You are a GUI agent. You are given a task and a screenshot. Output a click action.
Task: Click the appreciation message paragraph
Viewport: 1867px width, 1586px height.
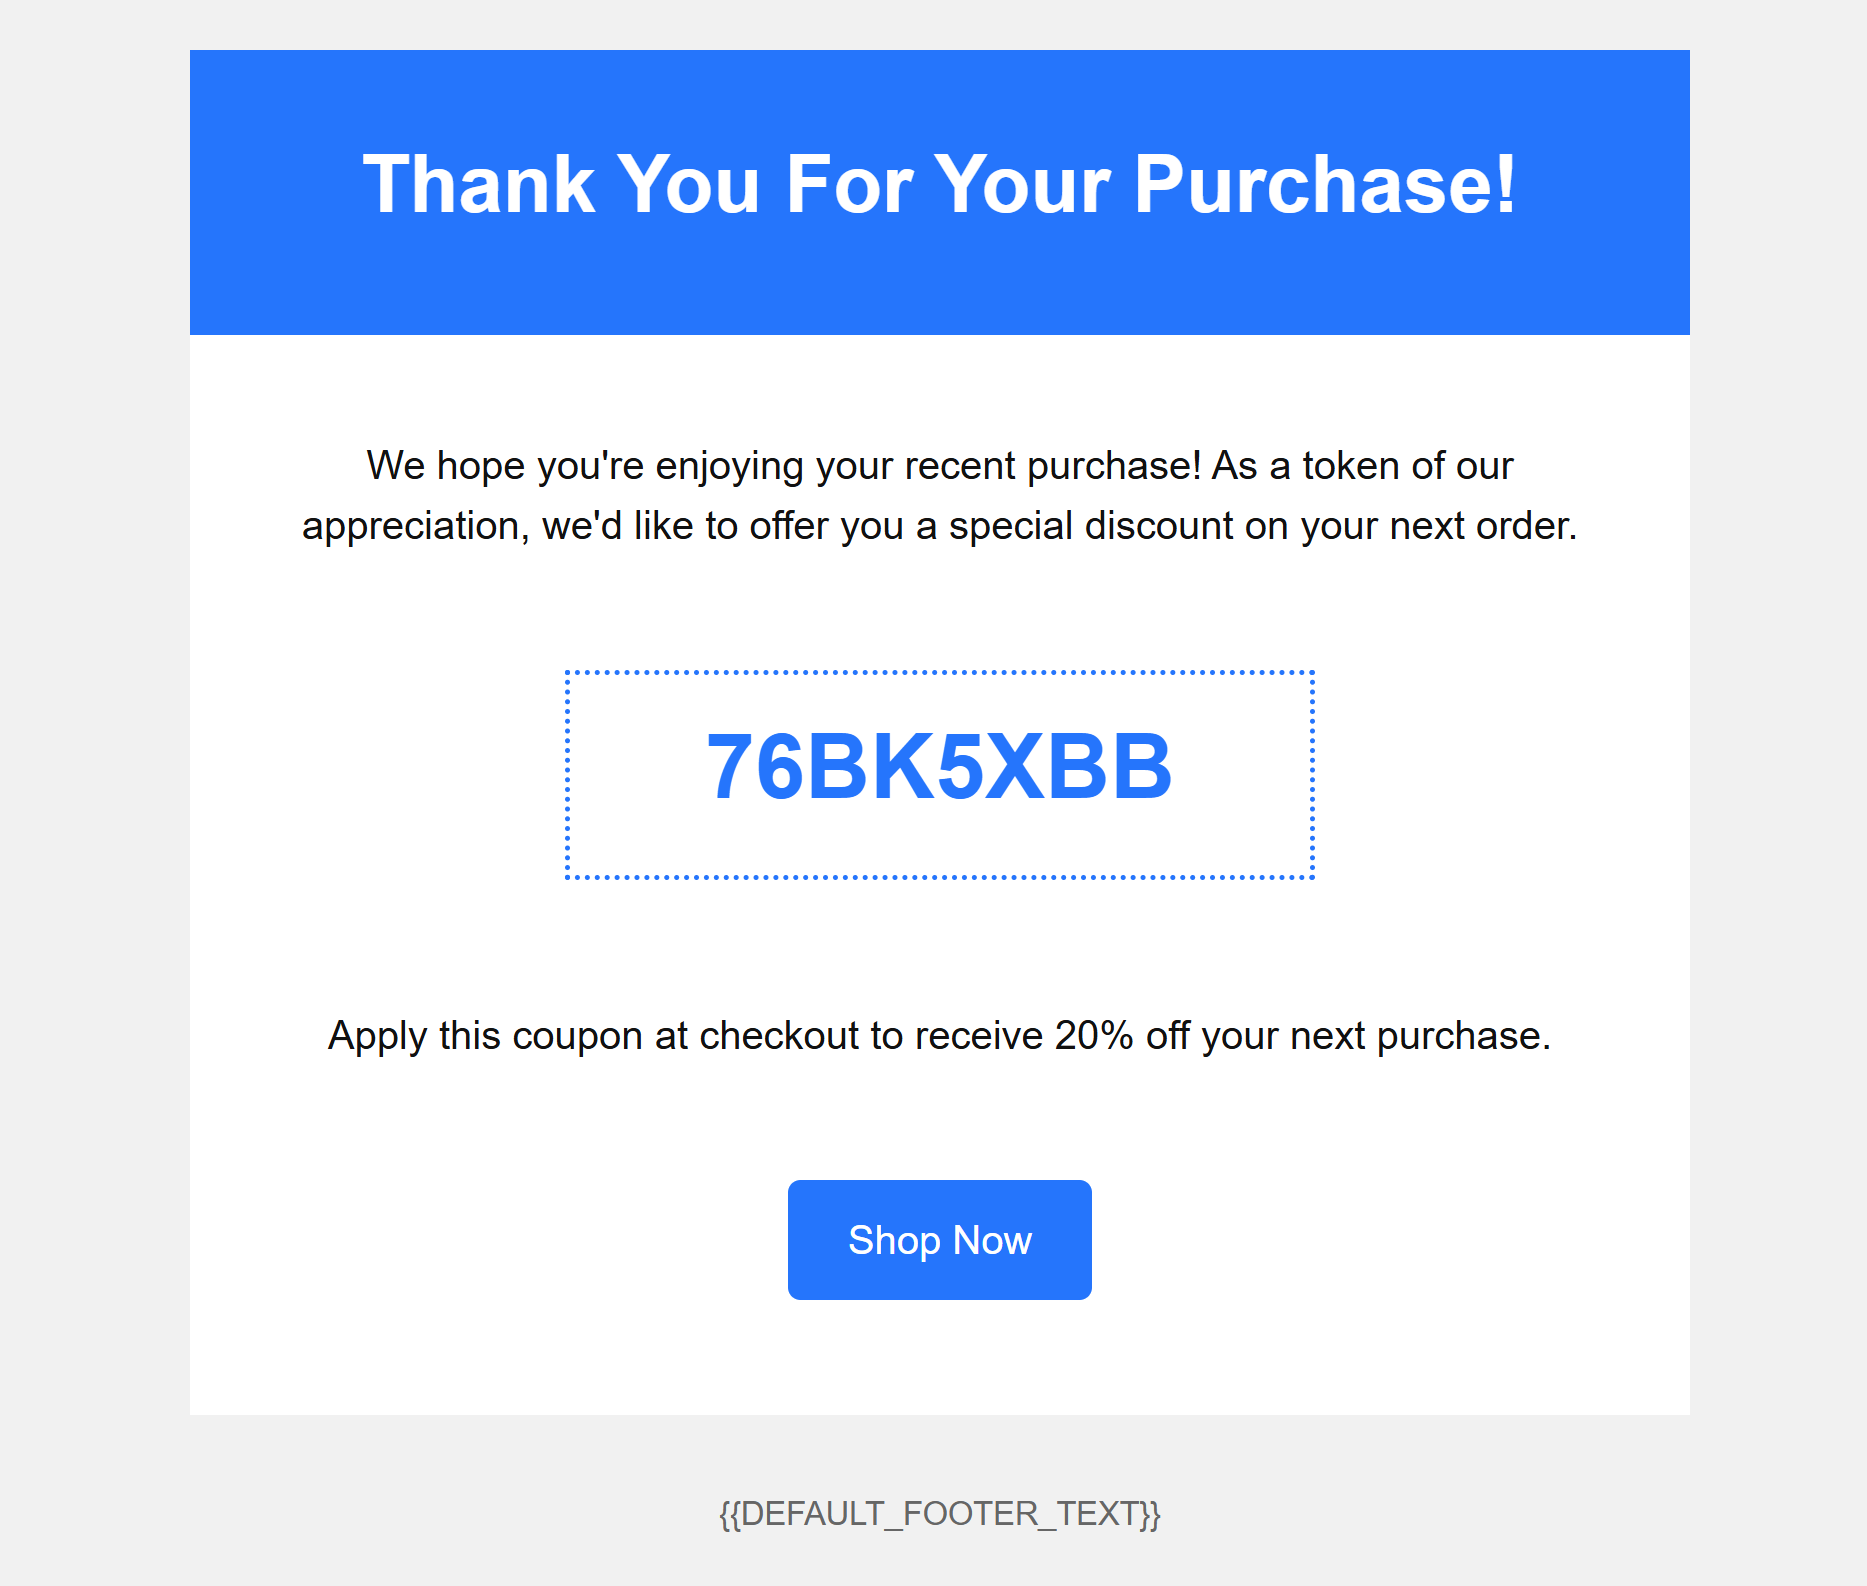[938, 494]
